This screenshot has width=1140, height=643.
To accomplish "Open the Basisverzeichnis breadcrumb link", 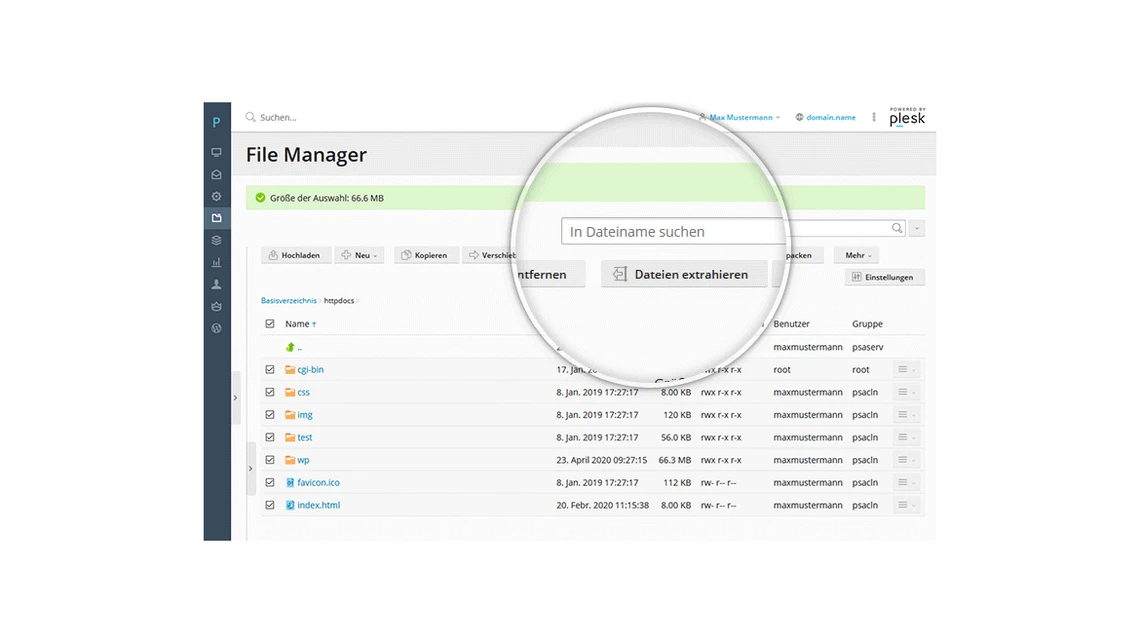I will tap(289, 300).
